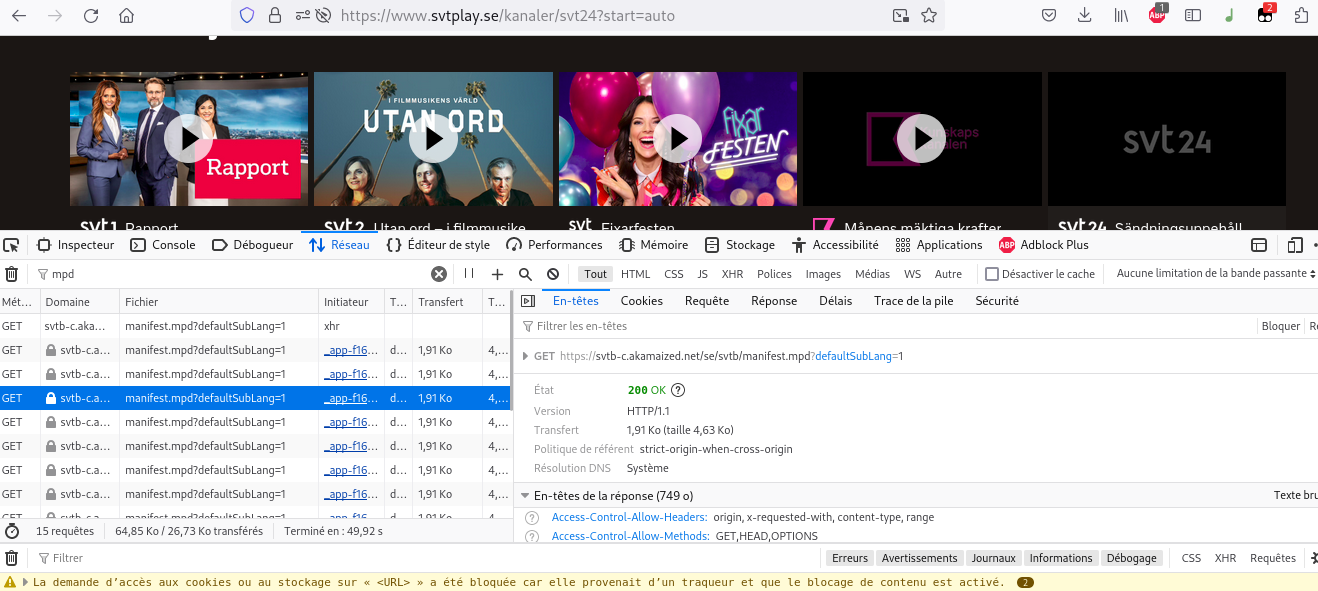Open the bandwidth throttling dropdown

tap(1215, 274)
